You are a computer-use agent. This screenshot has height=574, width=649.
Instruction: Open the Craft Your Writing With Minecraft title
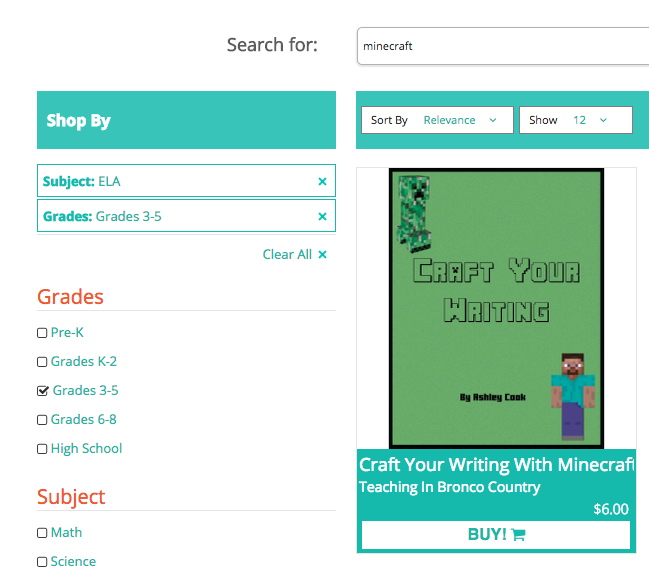coord(497,465)
